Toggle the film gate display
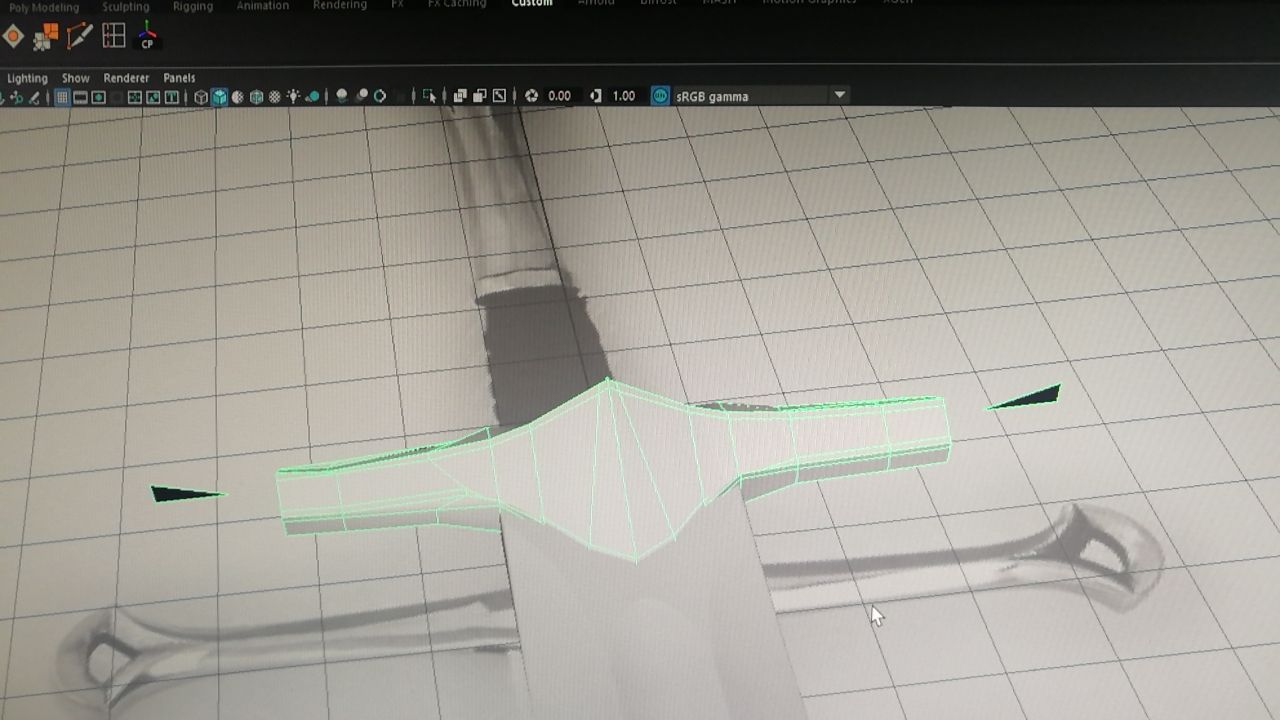The width and height of the screenshot is (1280, 720). (x=80, y=97)
